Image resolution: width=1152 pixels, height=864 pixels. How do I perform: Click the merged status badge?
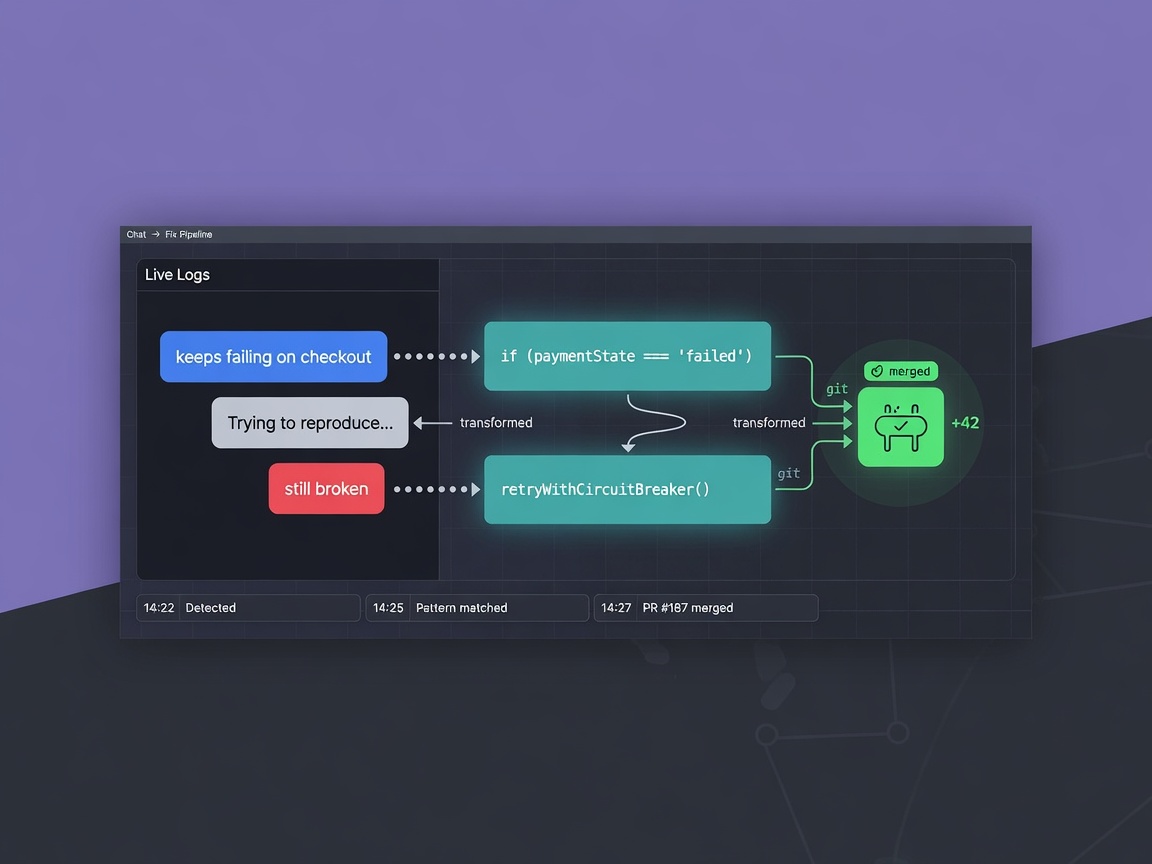coord(901,371)
